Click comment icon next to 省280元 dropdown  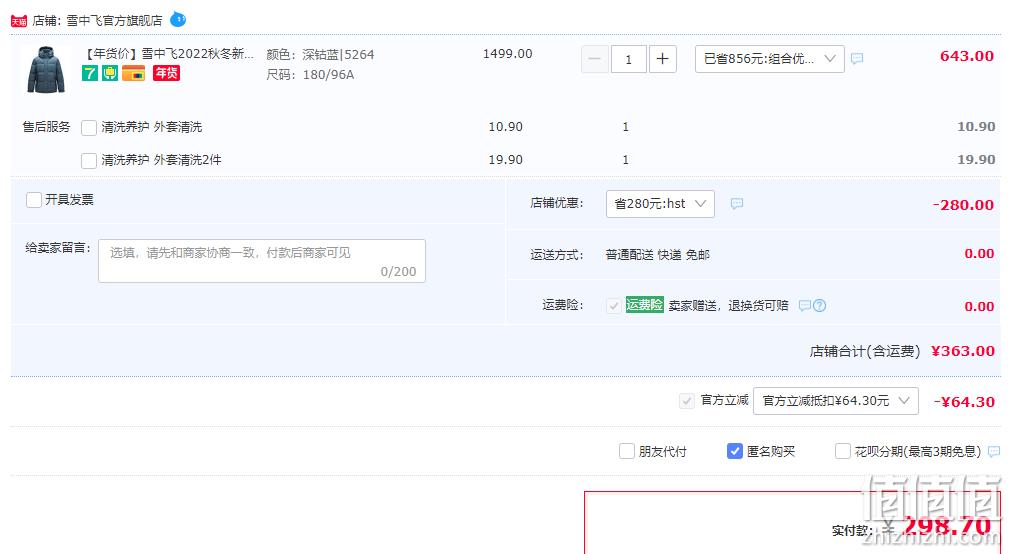737,204
